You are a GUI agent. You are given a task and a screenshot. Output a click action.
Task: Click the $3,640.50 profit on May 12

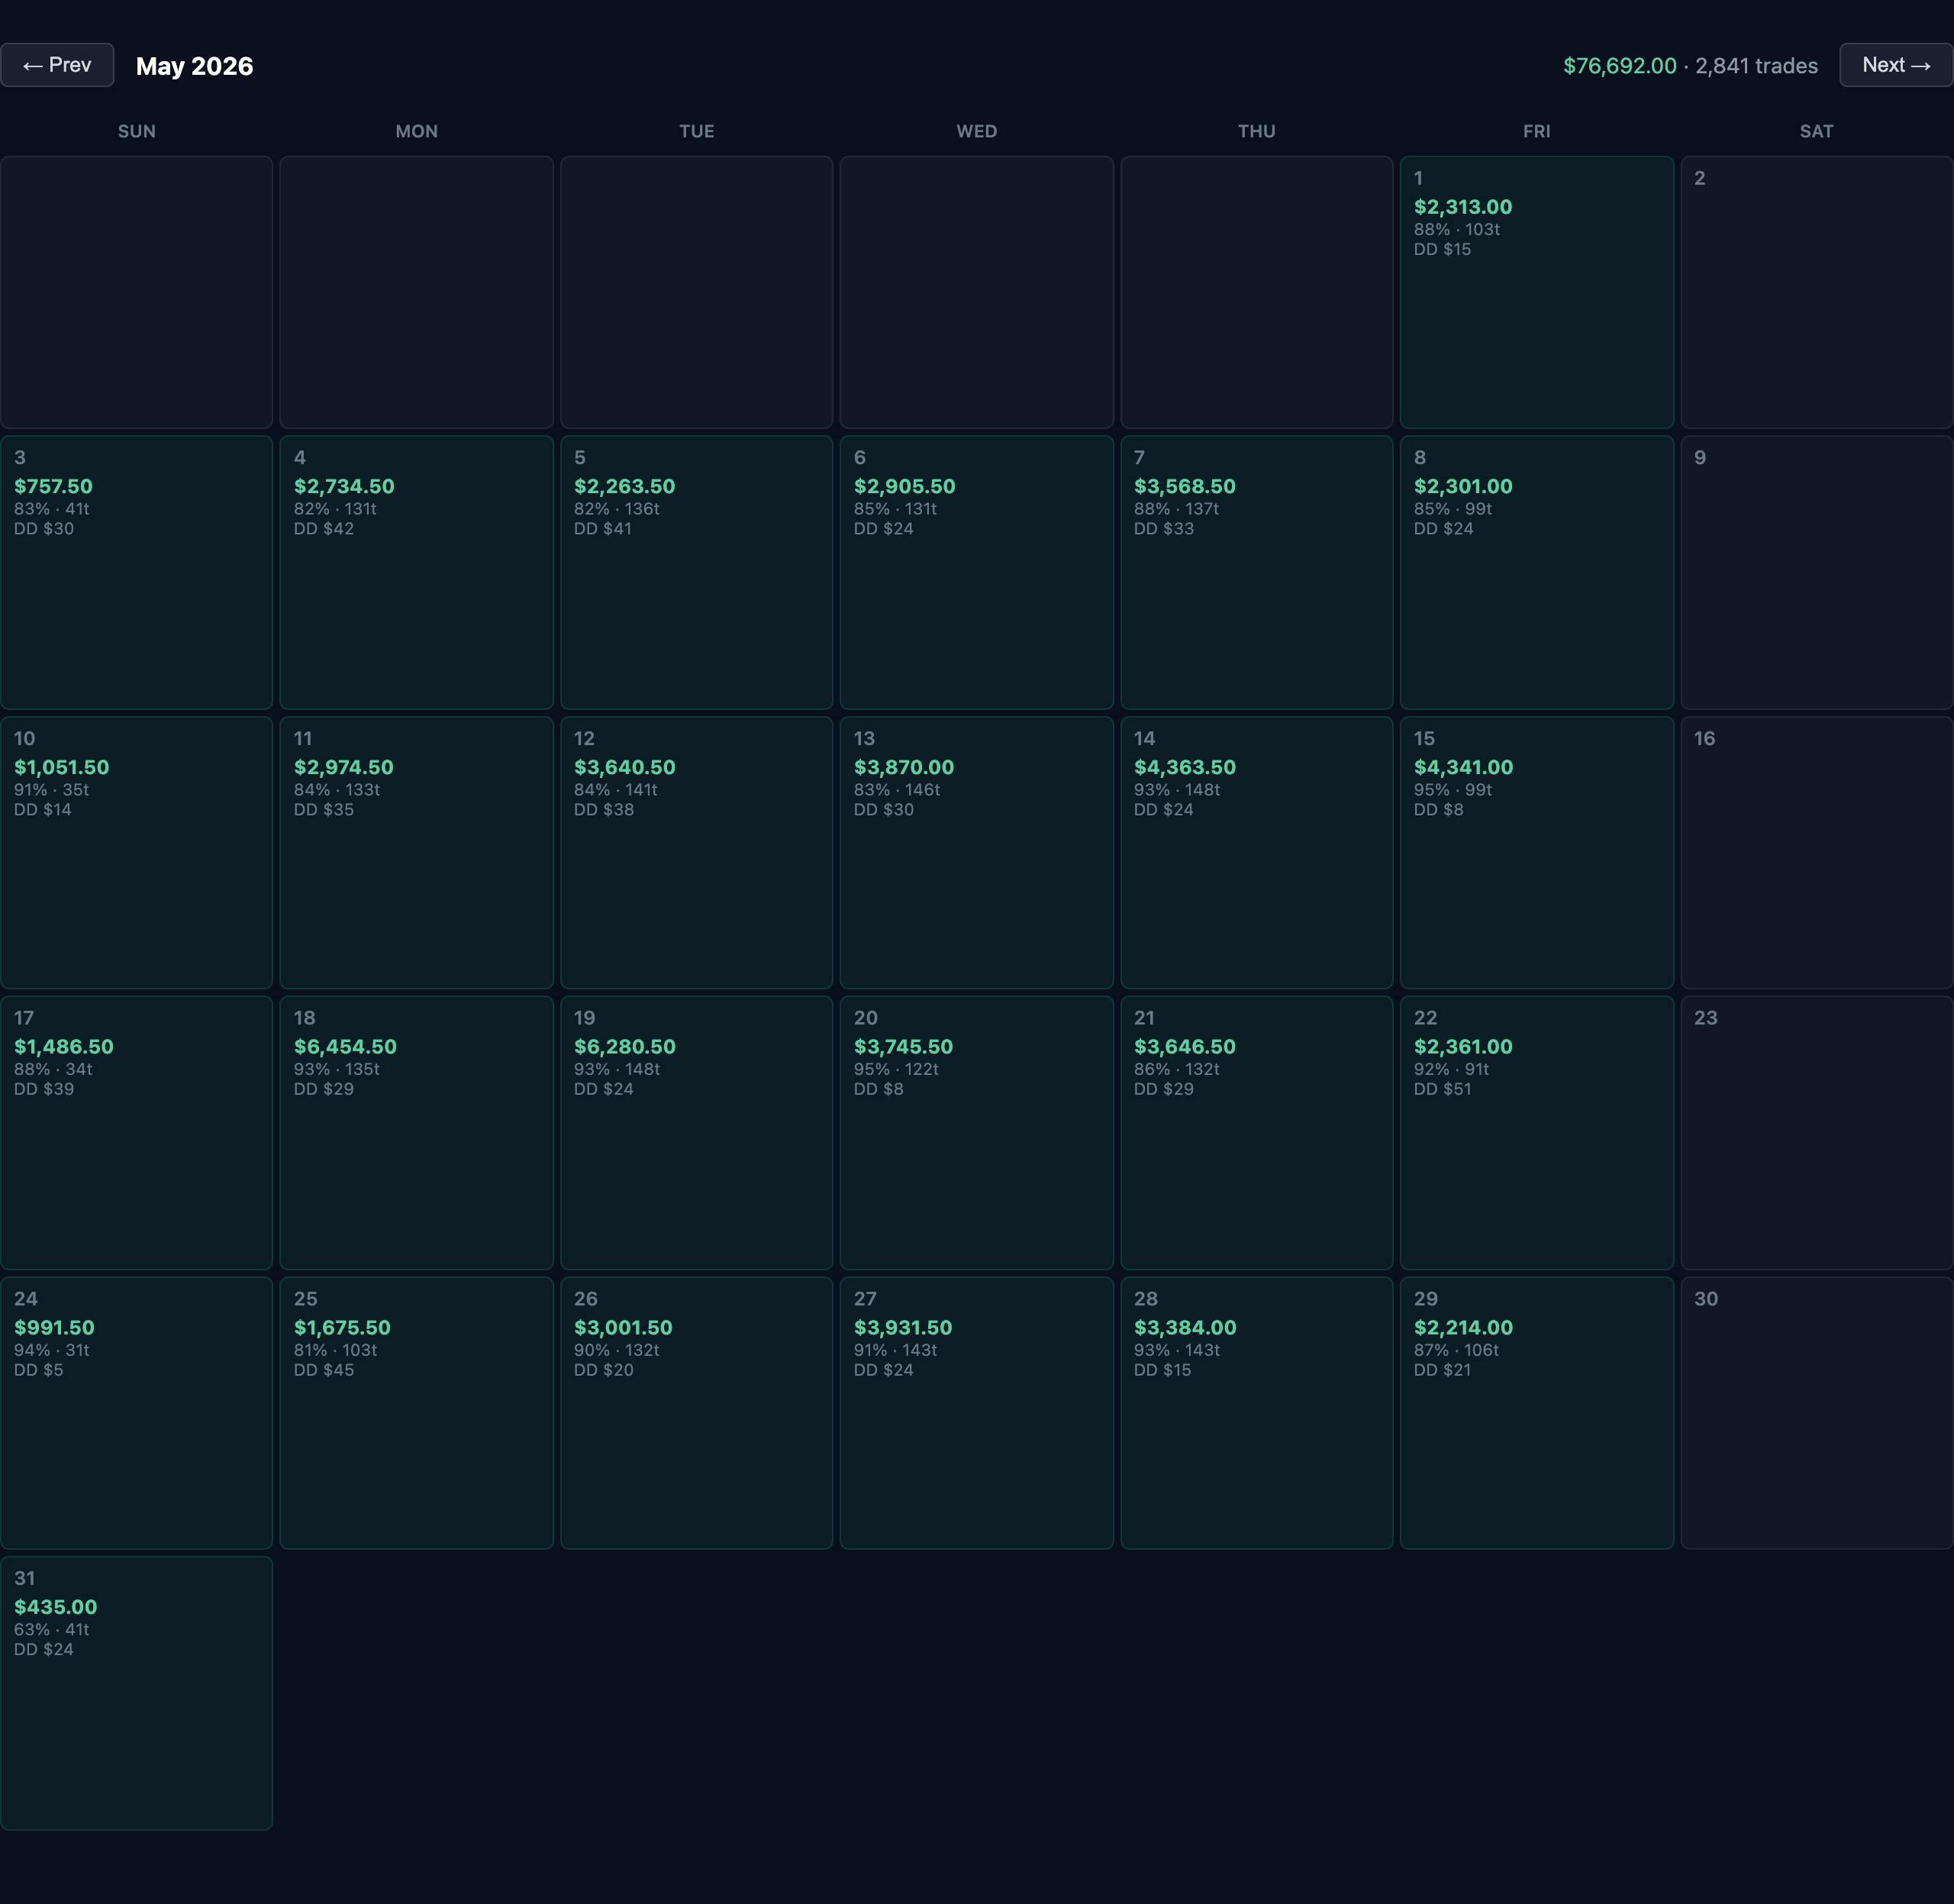624,767
